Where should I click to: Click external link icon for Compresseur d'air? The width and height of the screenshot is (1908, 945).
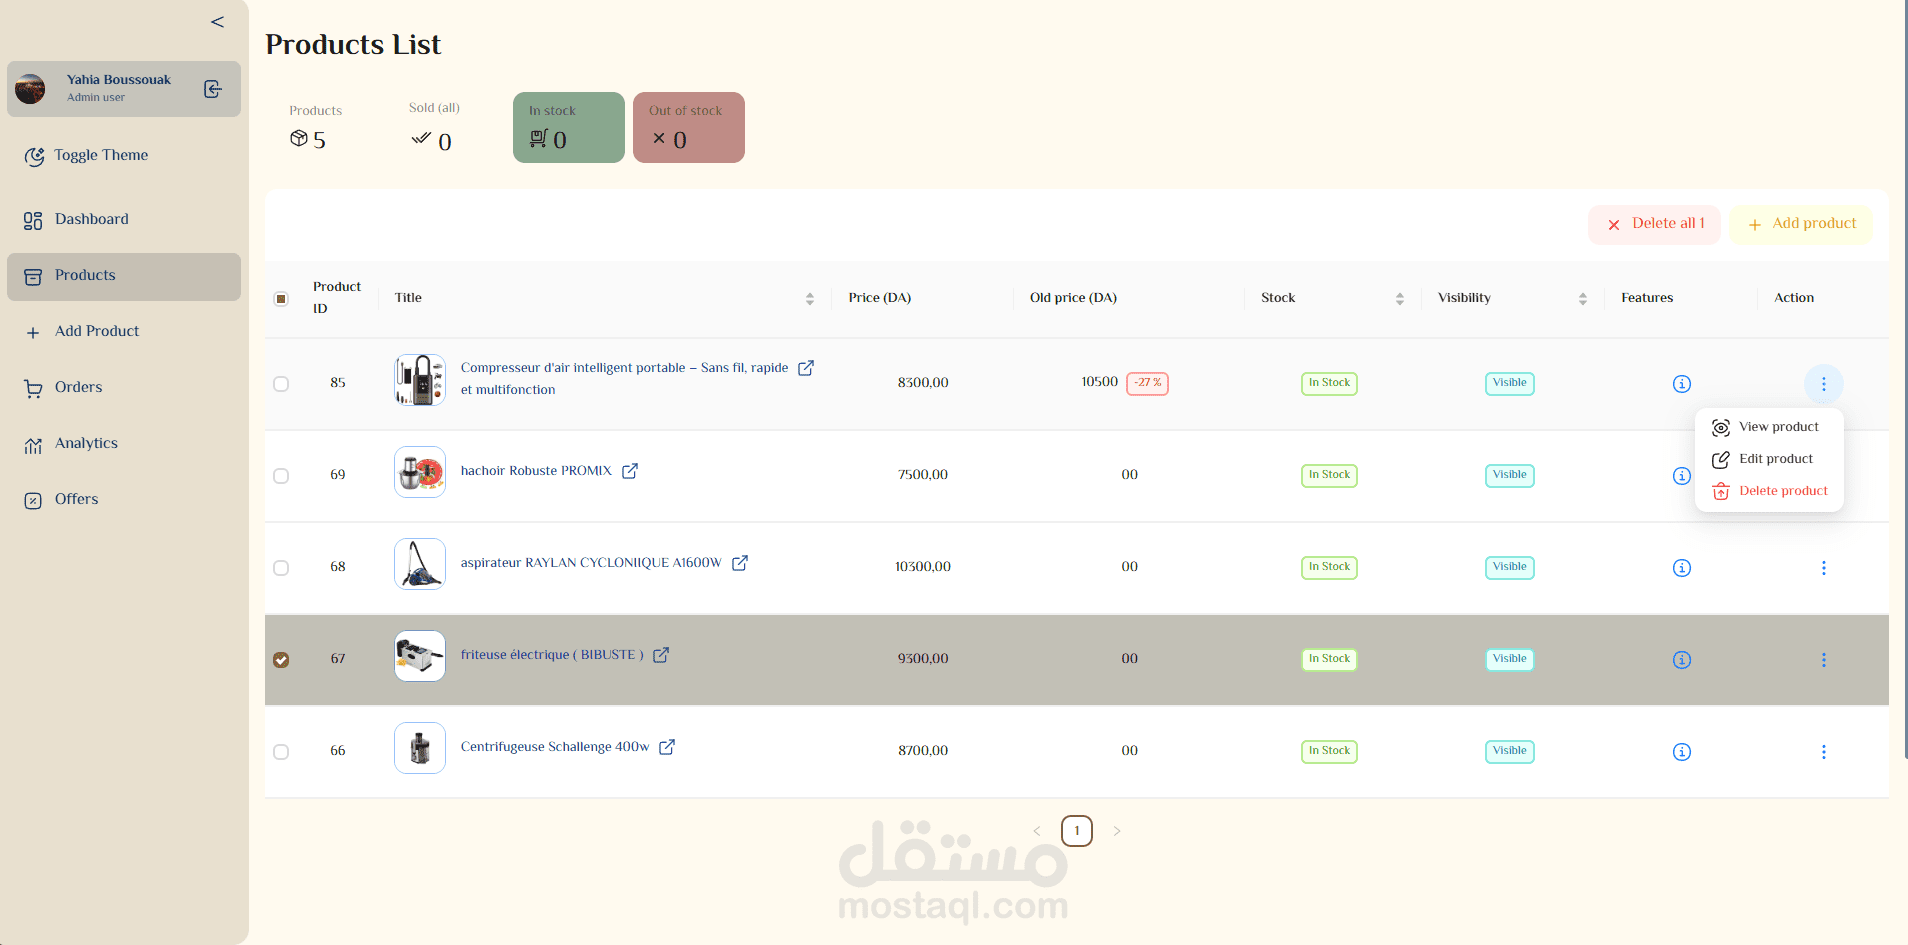coord(806,368)
